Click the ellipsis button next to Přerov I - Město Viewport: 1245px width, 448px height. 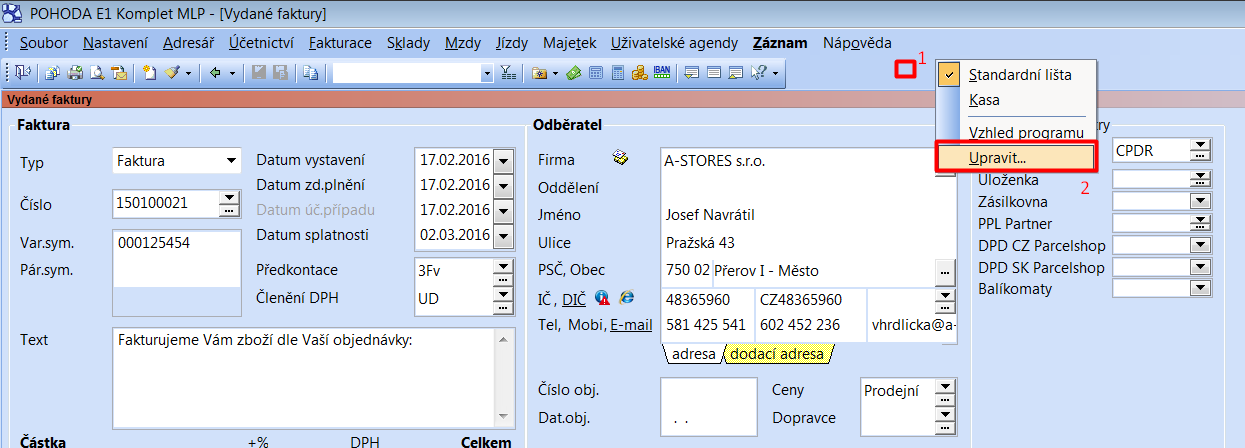943,271
